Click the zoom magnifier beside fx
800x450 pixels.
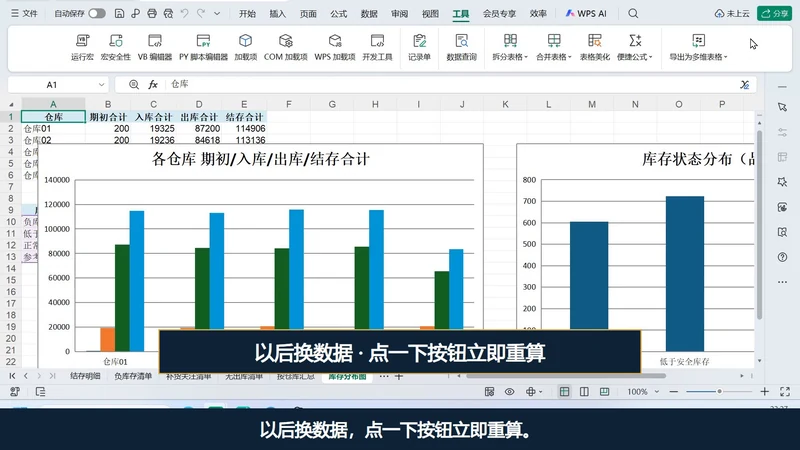click(134, 85)
